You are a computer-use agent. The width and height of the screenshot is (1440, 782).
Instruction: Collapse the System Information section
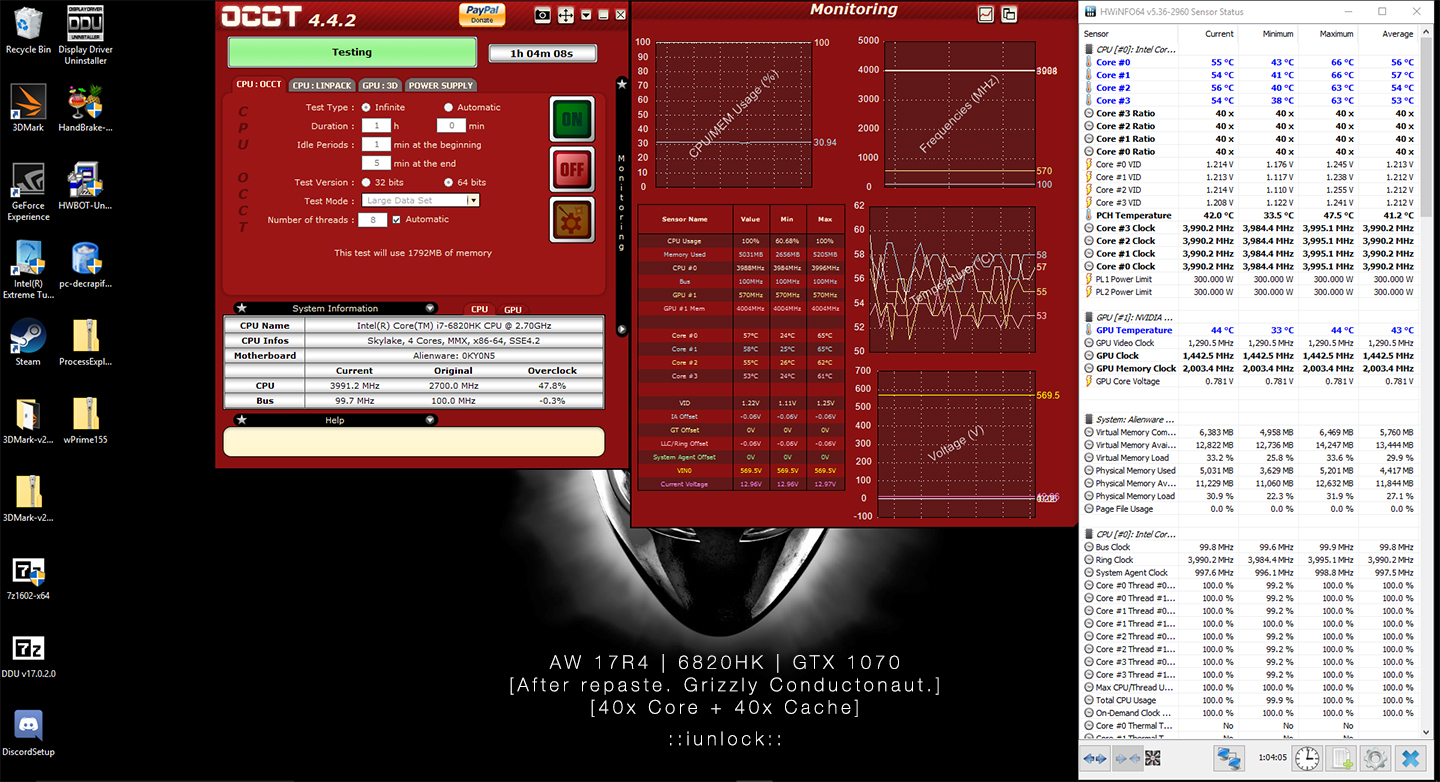pos(430,308)
